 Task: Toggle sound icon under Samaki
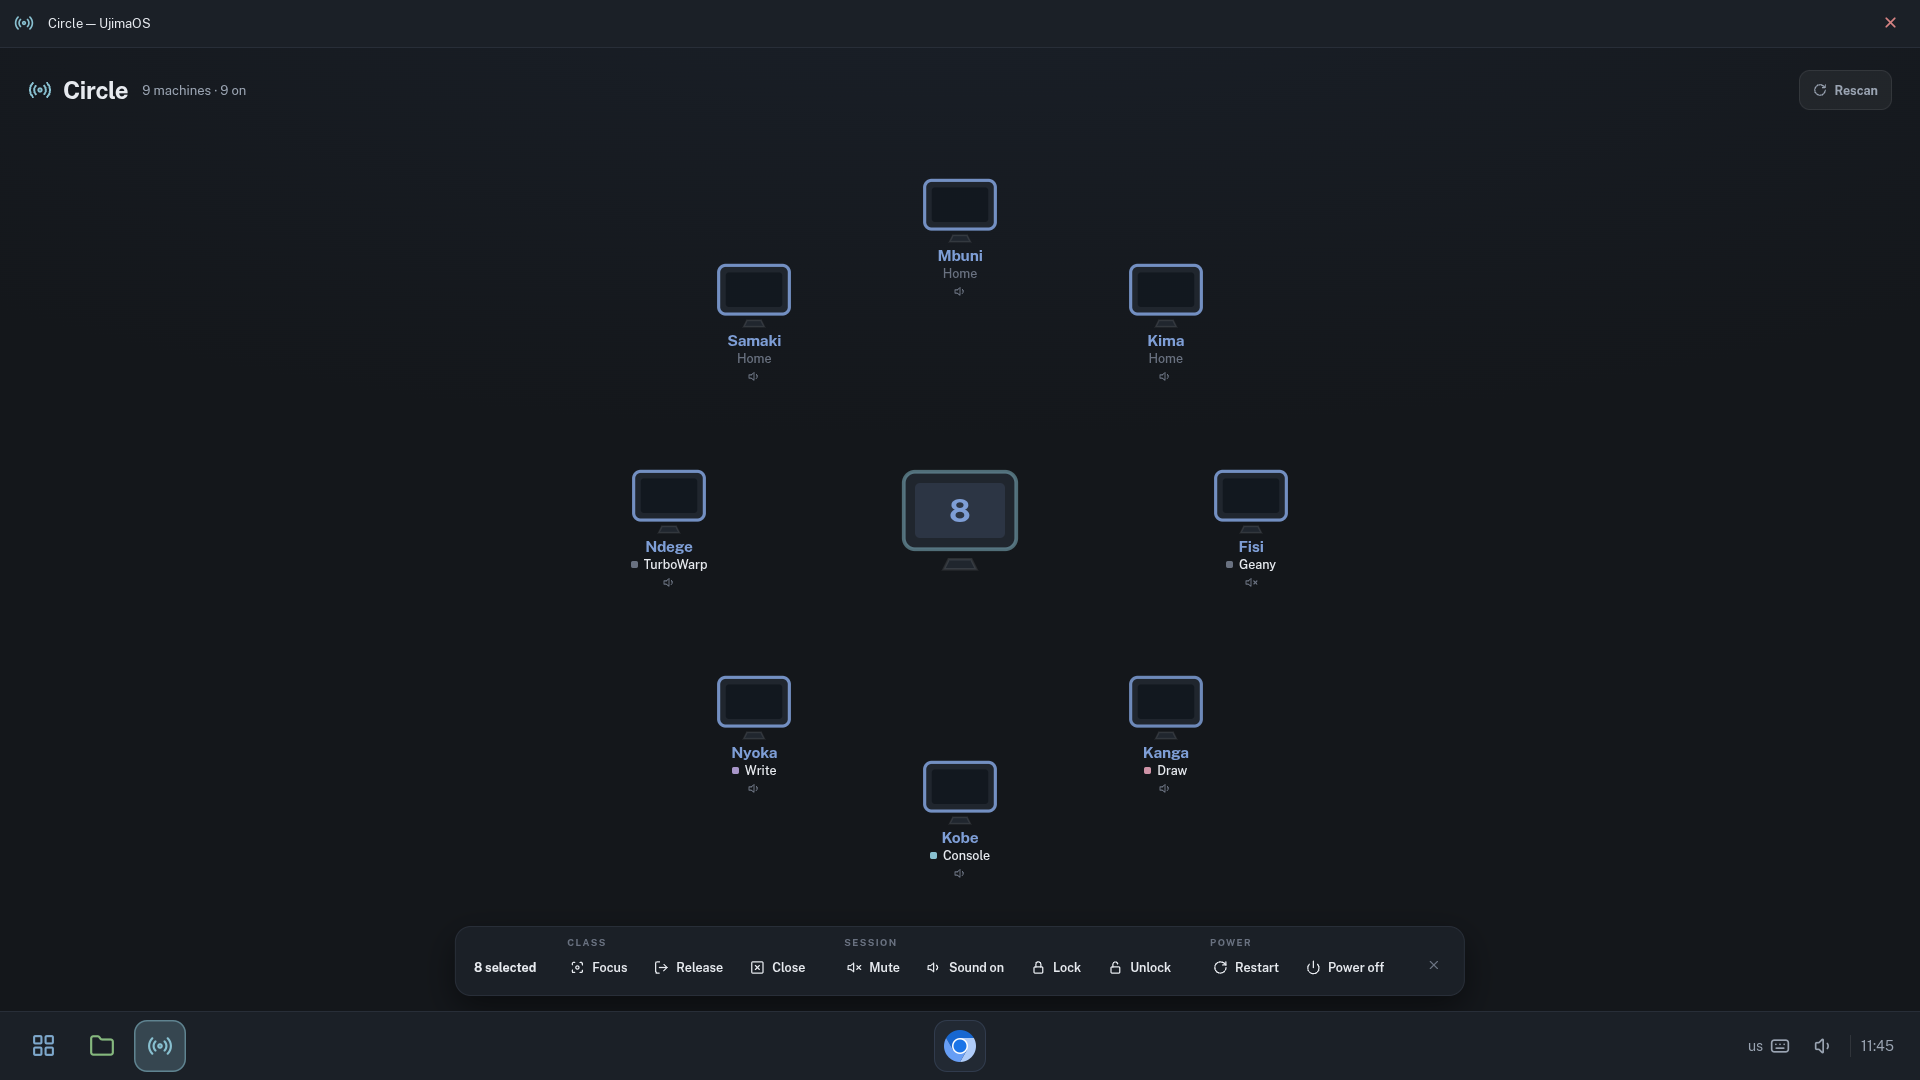[753, 377]
